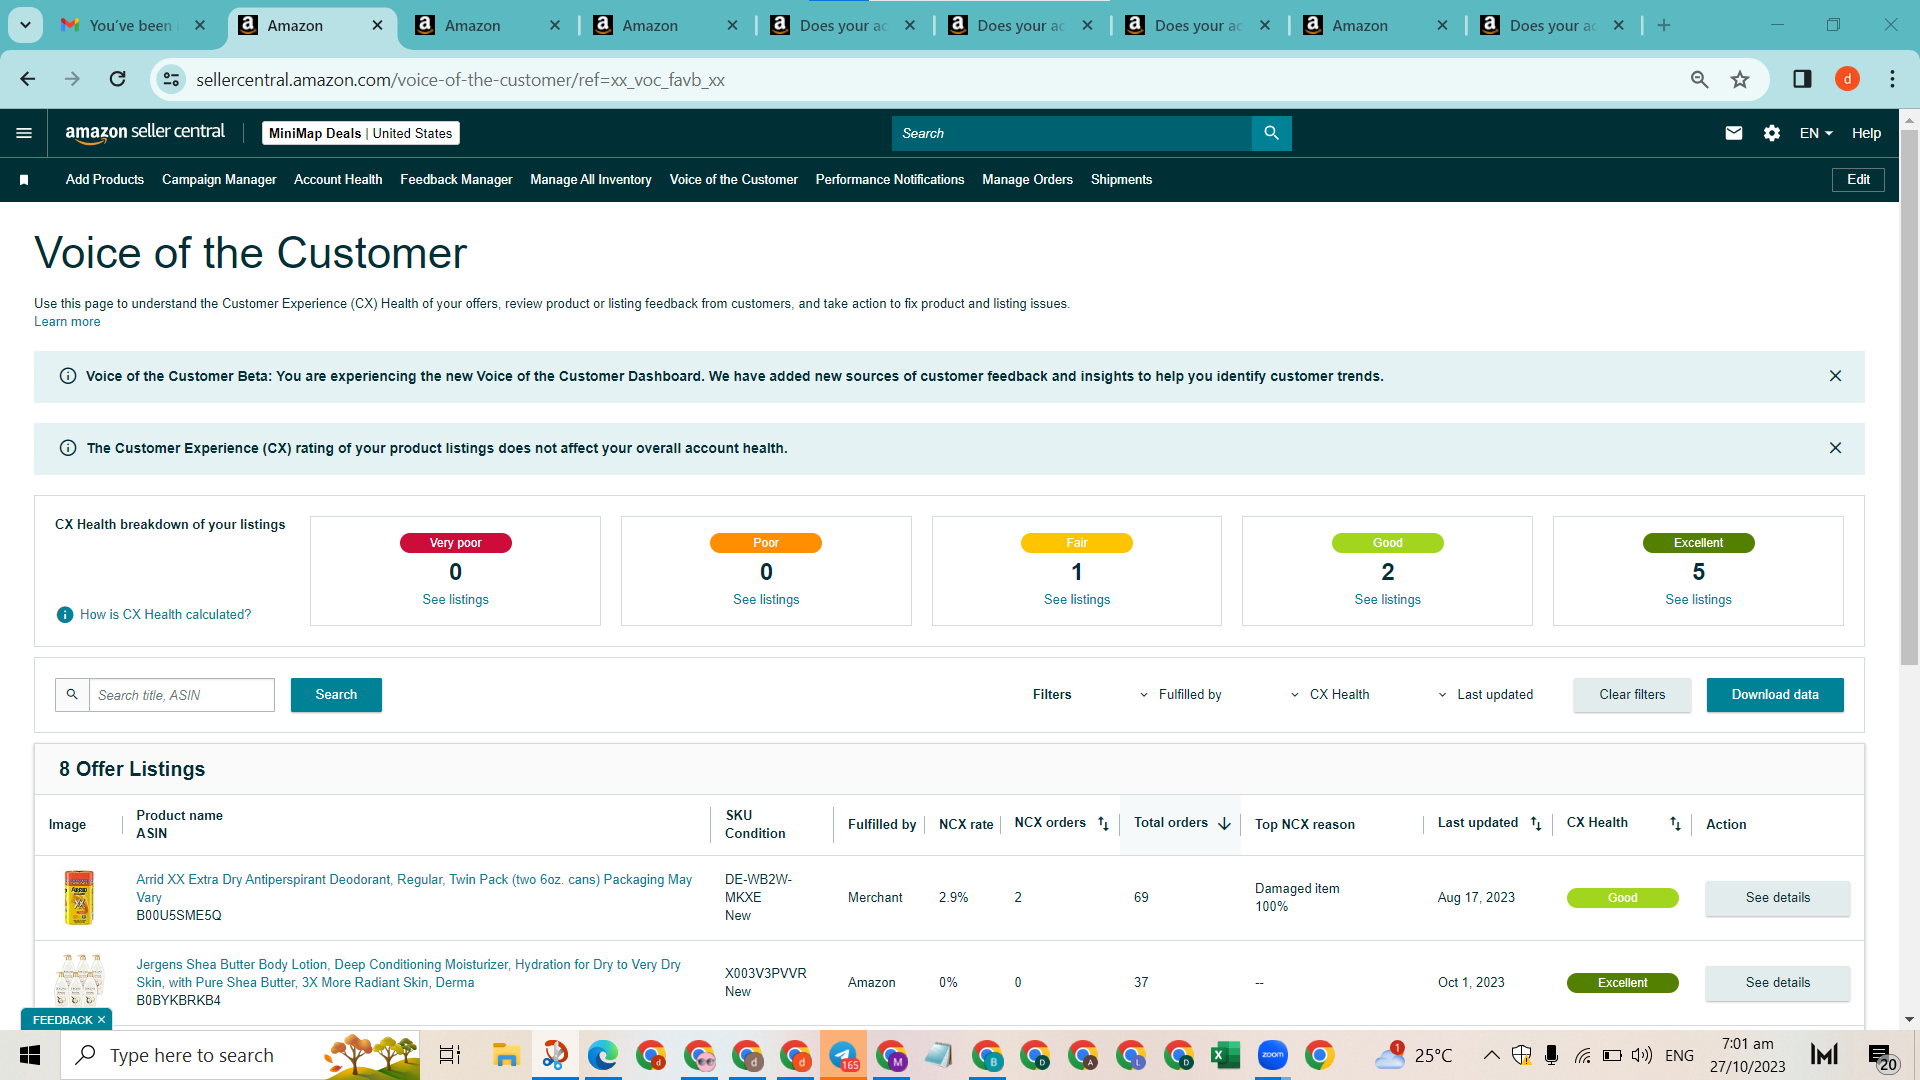Close the FEEDBACK tab with its X
Screen dimensions: 1920x1080
tap(101, 1020)
